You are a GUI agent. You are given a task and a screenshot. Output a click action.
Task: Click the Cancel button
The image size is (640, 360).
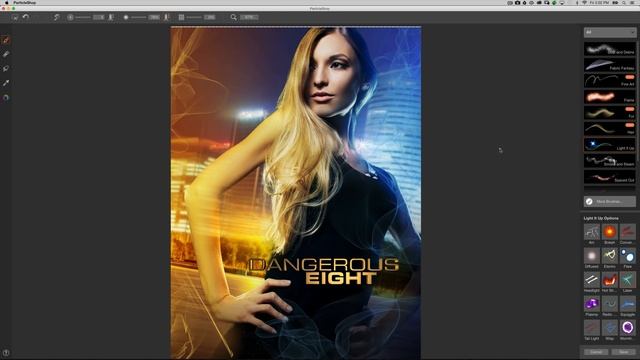coord(596,352)
